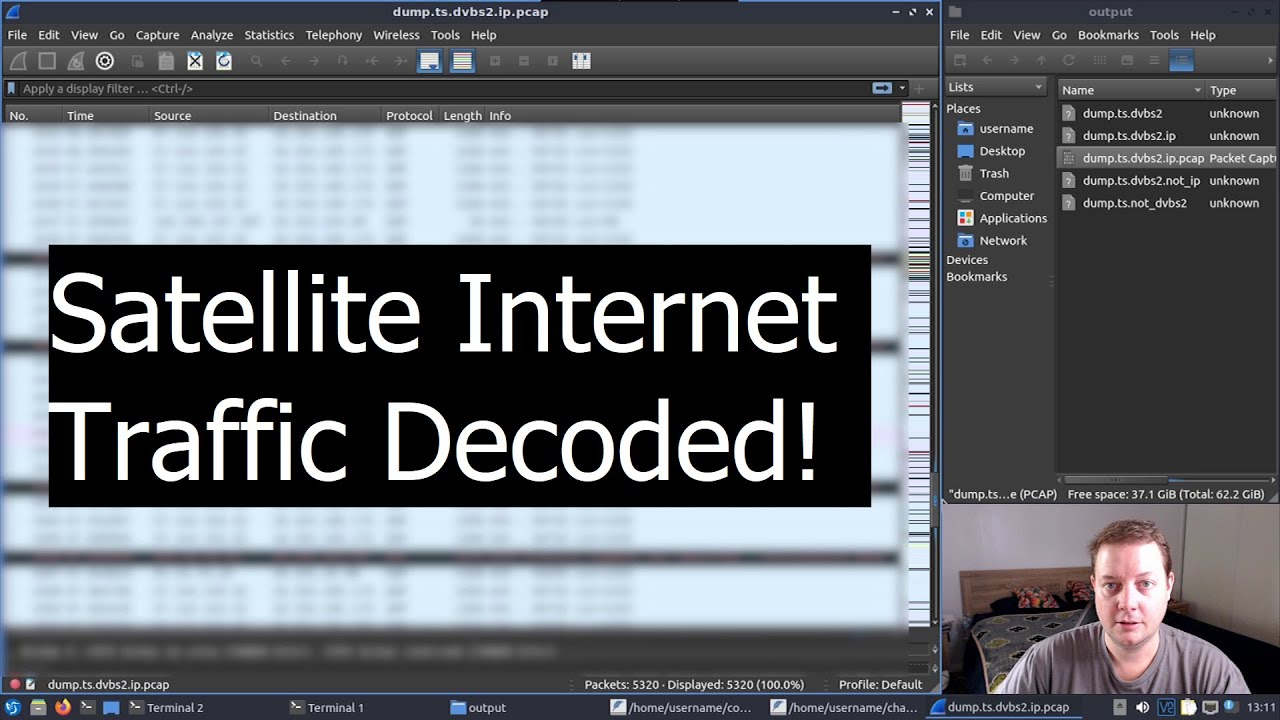Reload the capture file via toolbar icon
Image resolution: width=1280 pixels, height=720 pixels.
[224, 61]
